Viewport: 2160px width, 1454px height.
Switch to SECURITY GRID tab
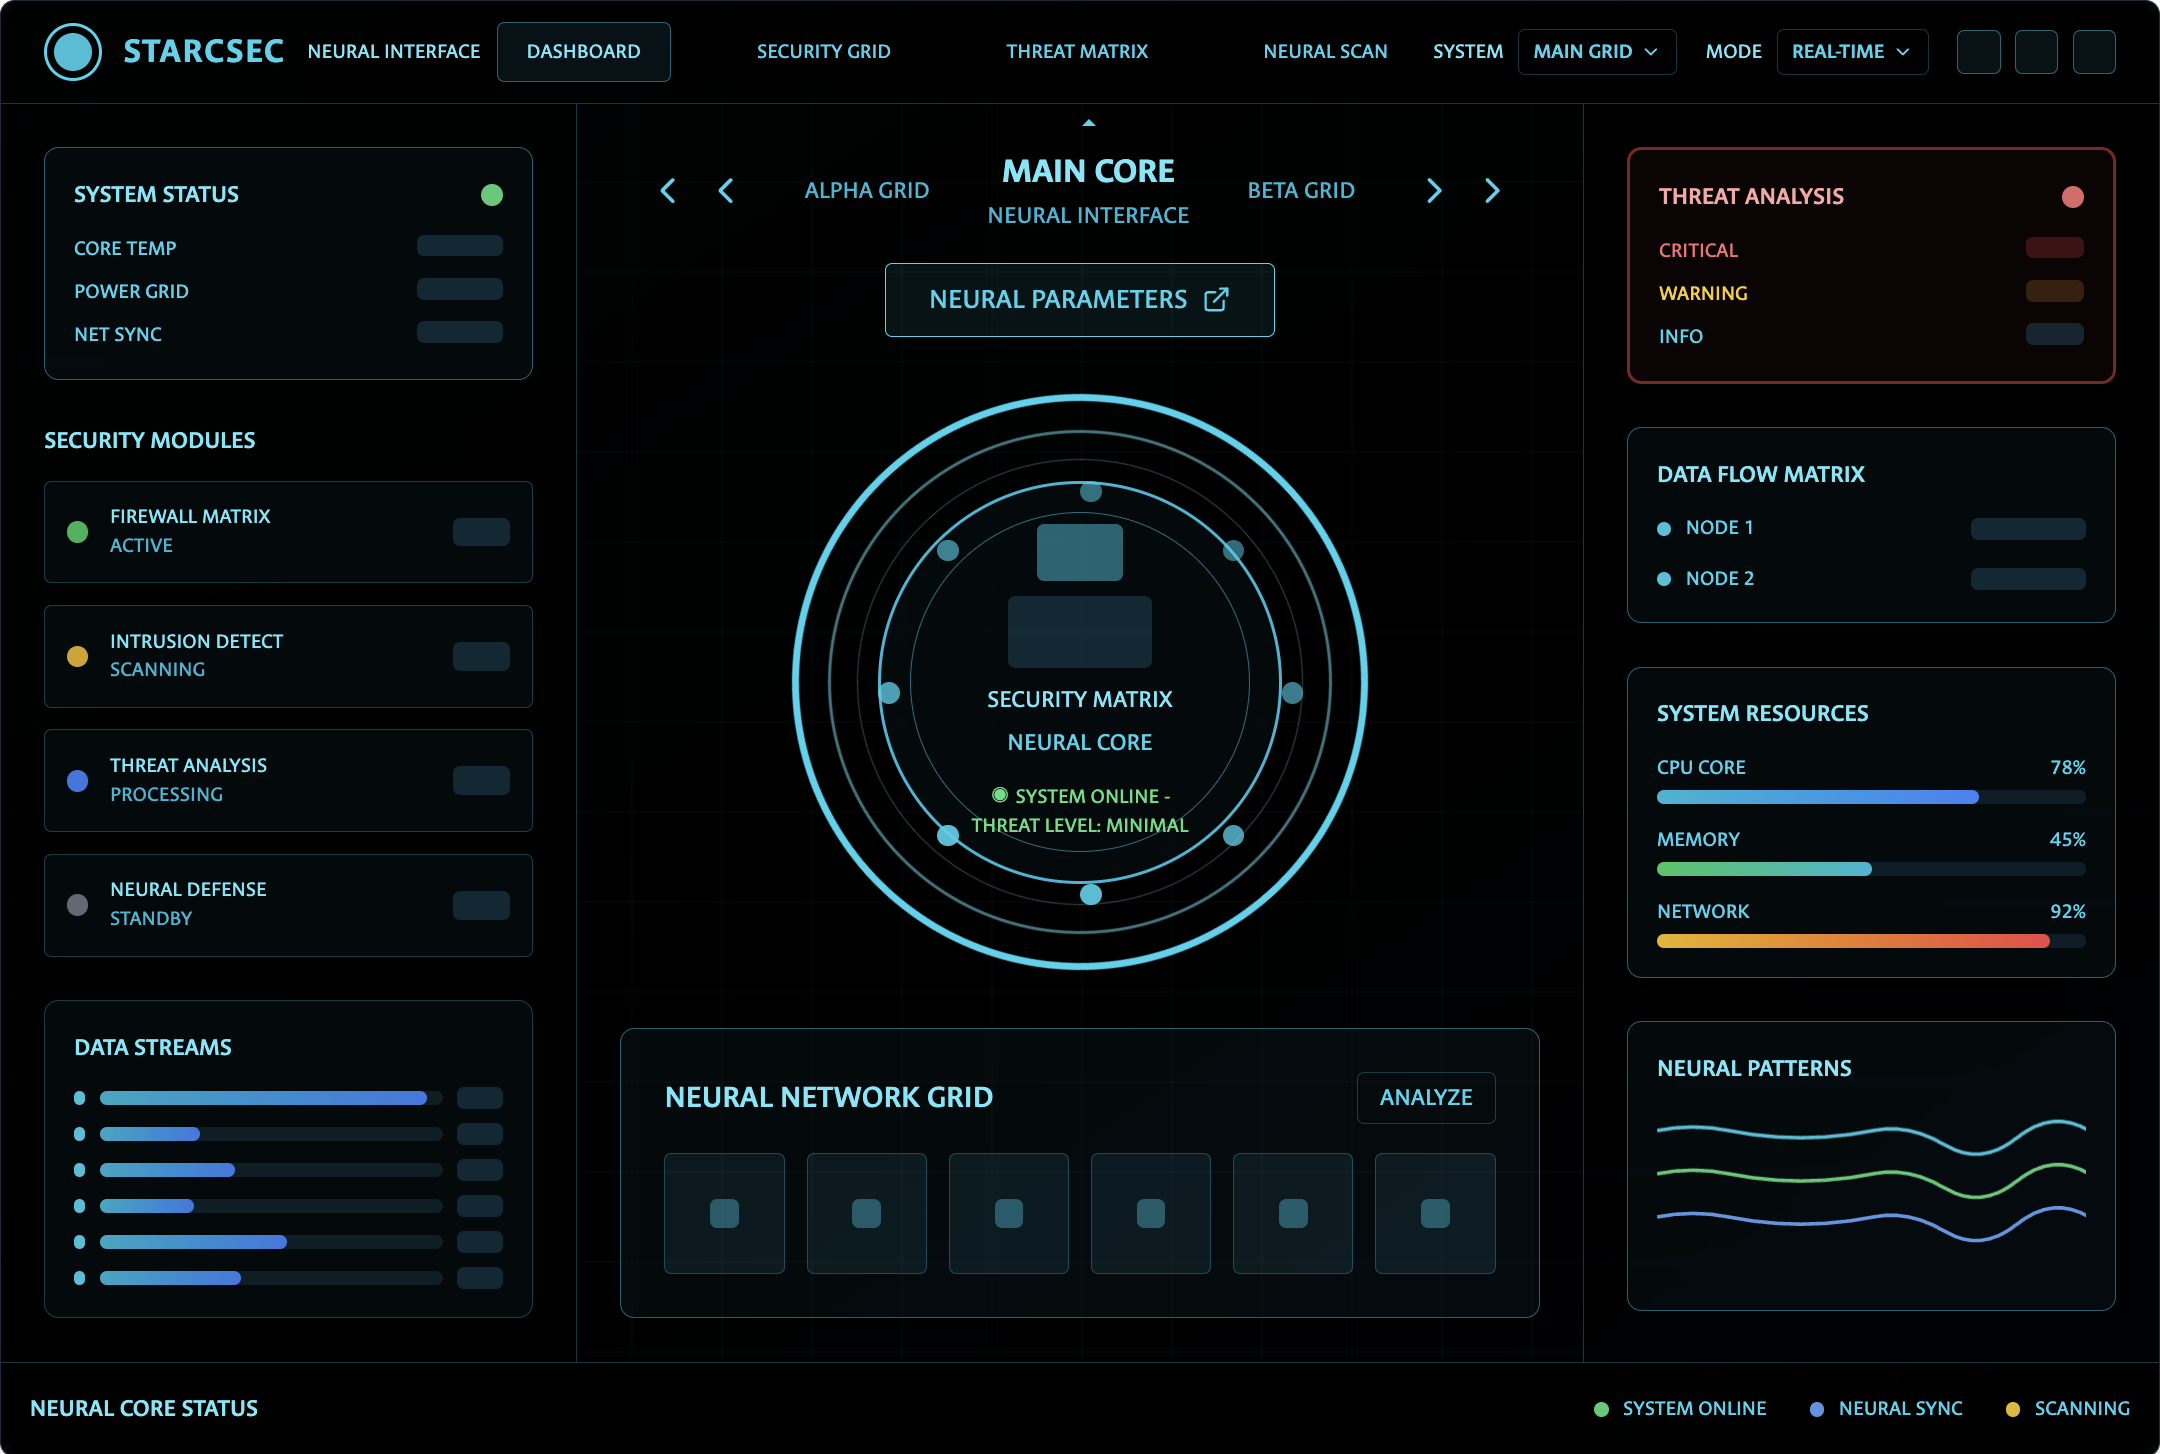(x=823, y=52)
